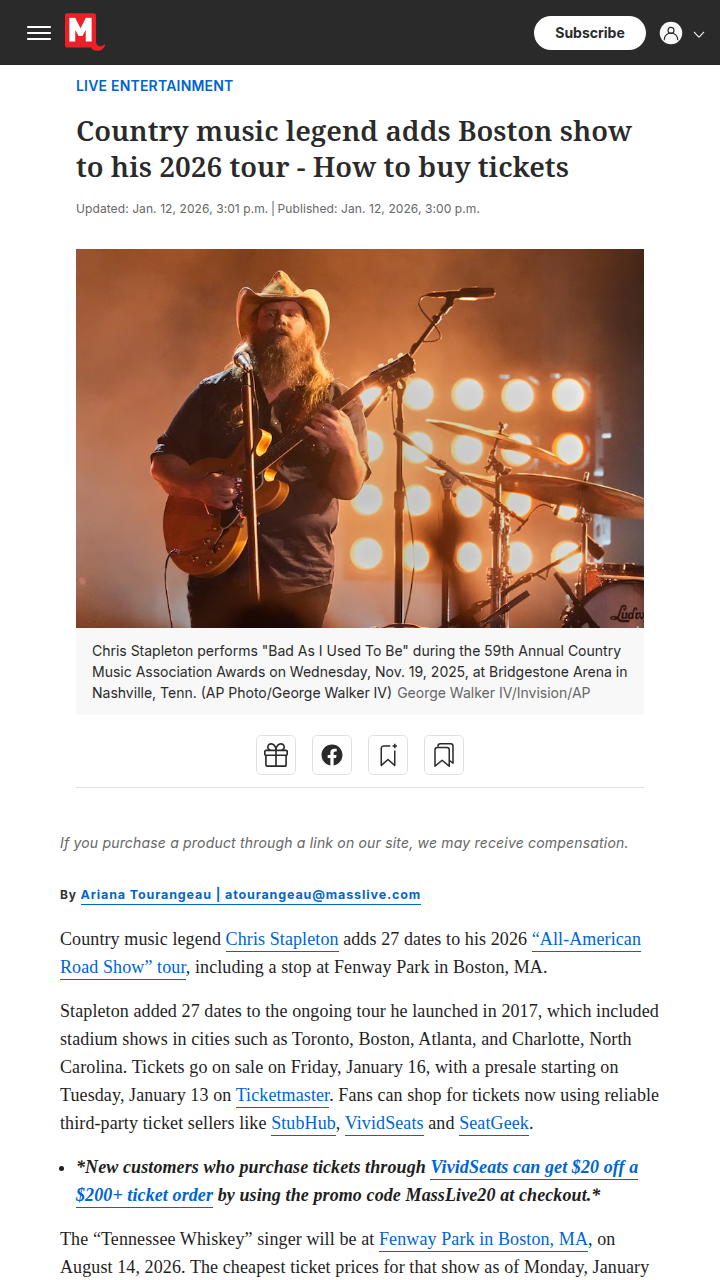Screen dimensions: 720x1280
Task: Open Fenway Park in Boston, MA link
Action: [484, 1239]
